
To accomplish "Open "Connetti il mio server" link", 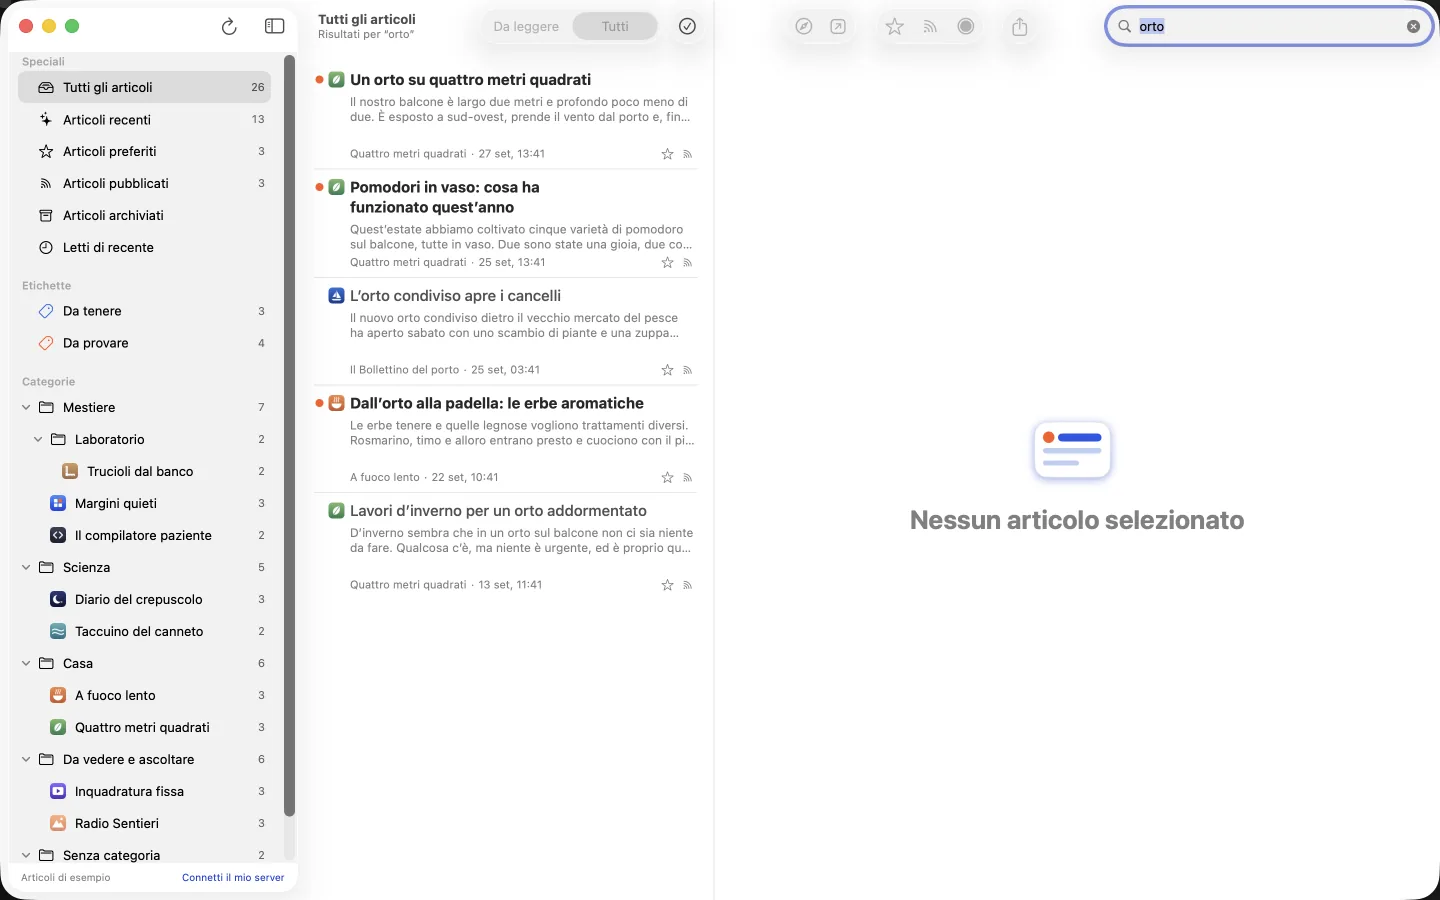I will [x=233, y=878].
